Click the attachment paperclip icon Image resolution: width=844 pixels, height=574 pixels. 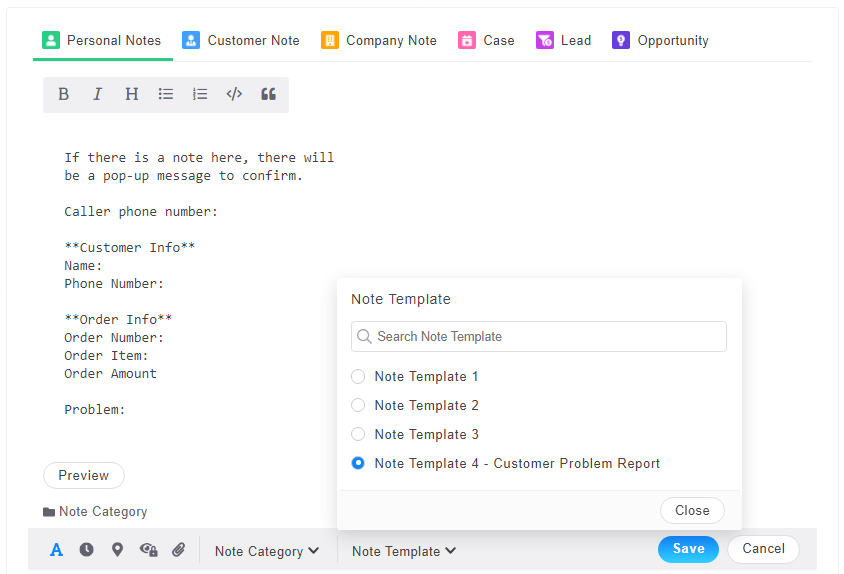click(x=179, y=549)
